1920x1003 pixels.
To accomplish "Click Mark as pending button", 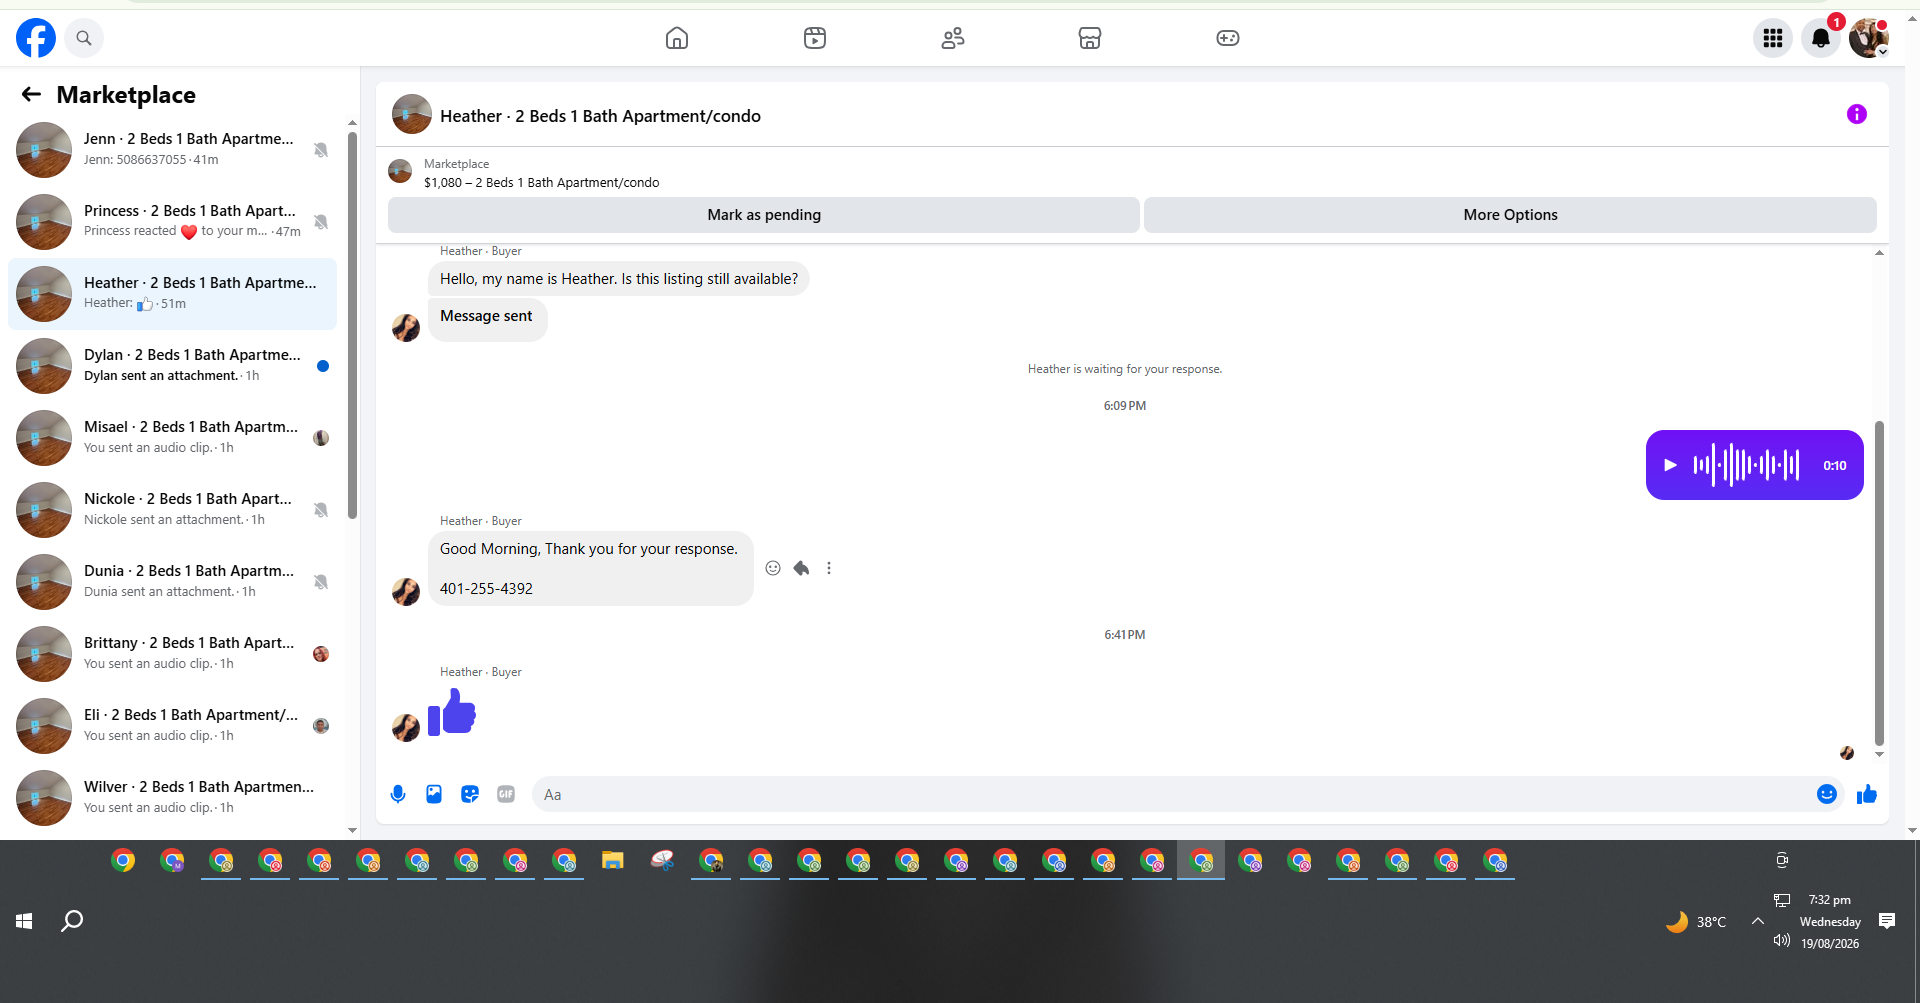I will [x=764, y=215].
